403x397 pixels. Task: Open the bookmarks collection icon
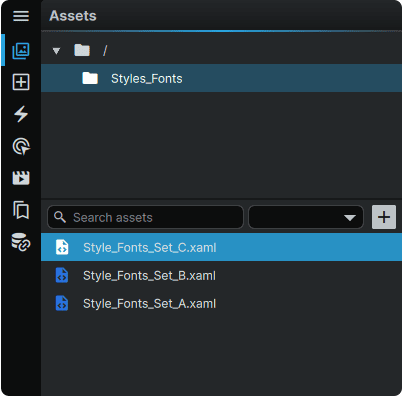click(x=21, y=210)
